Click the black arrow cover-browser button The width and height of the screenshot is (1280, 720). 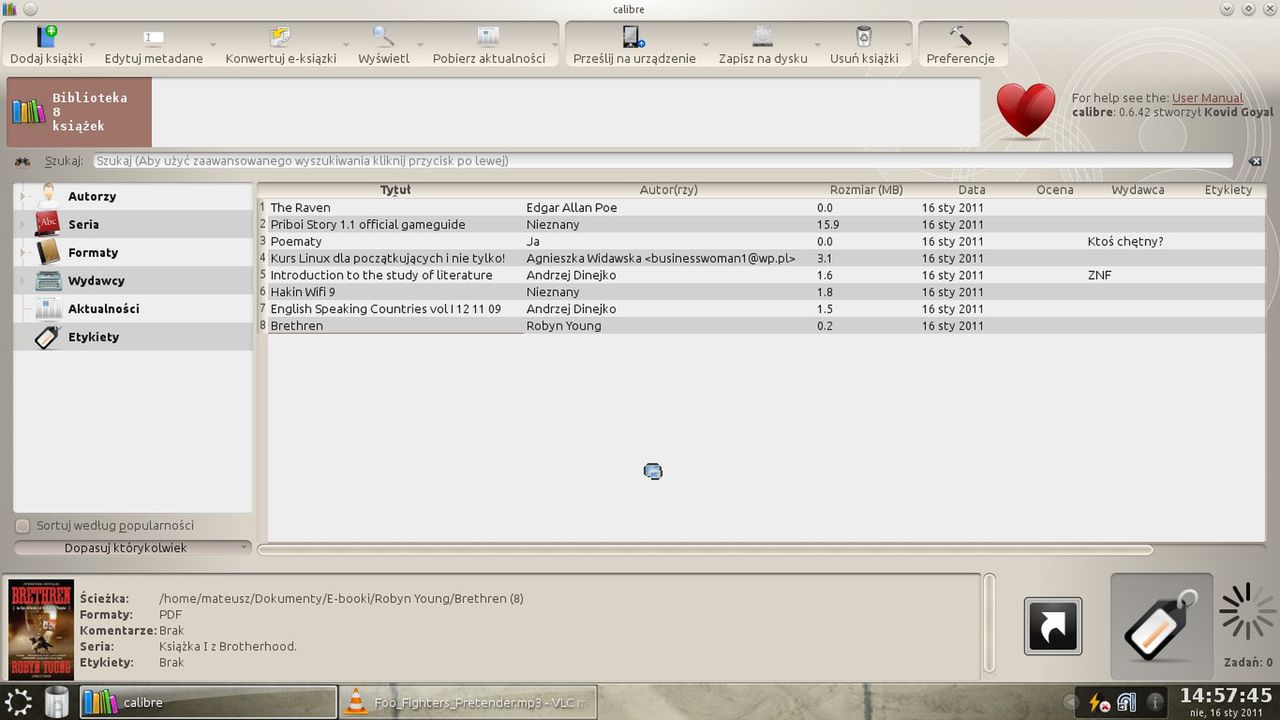pos(1053,626)
